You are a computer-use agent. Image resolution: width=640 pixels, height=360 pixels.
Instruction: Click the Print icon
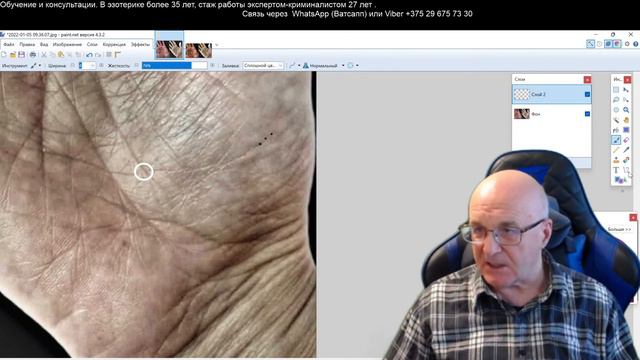(x=33, y=54)
